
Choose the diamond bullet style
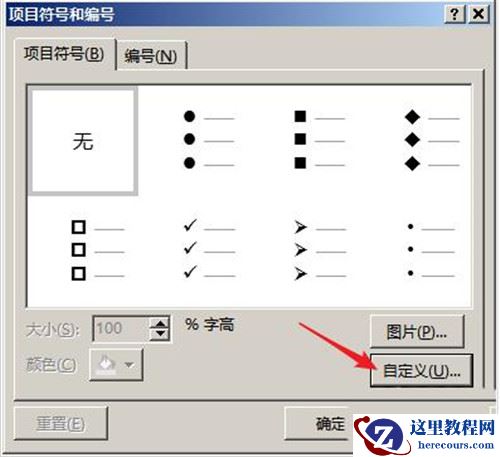tap(432, 140)
